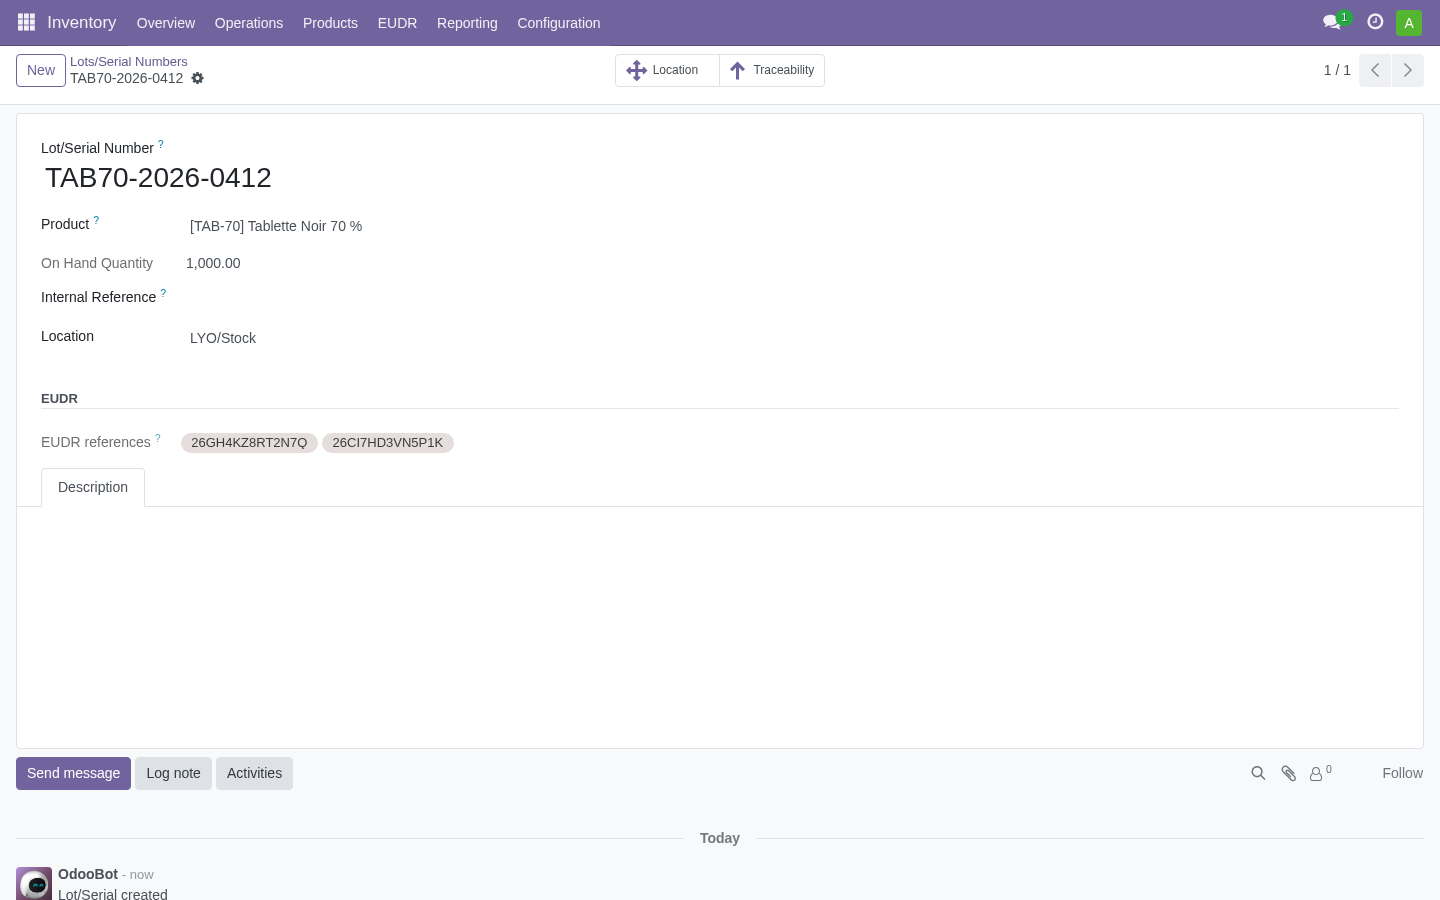Open the EUDR menu
The width and height of the screenshot is (1440, 900).
point(397,23)
